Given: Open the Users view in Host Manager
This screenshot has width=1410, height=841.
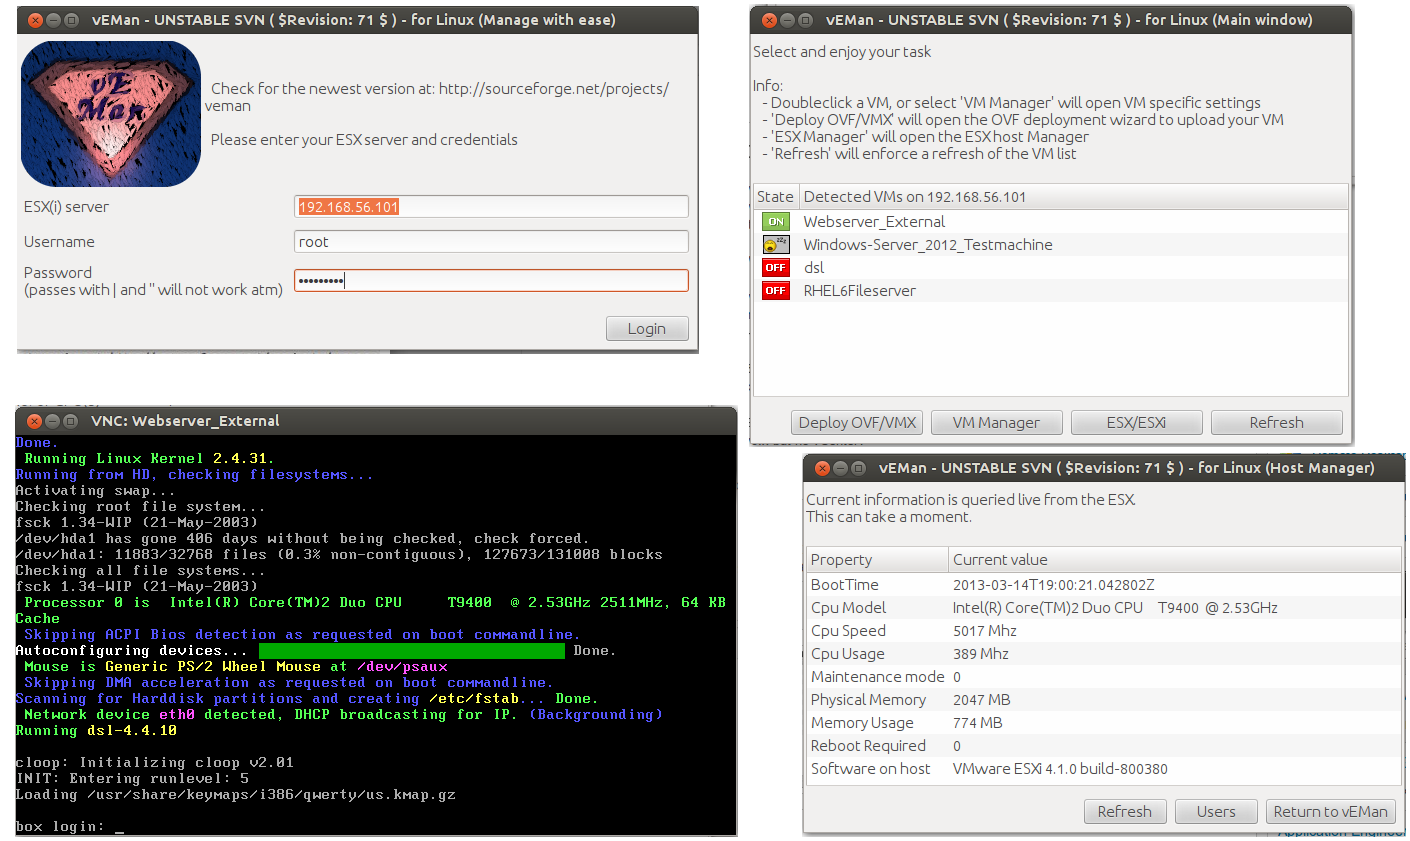Looking at the screenshot, I should (1216, 811).
